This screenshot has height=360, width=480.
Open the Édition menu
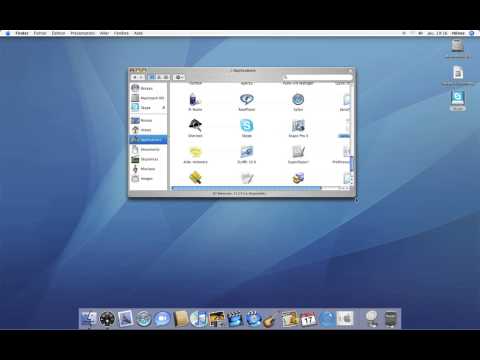point(58,33)
